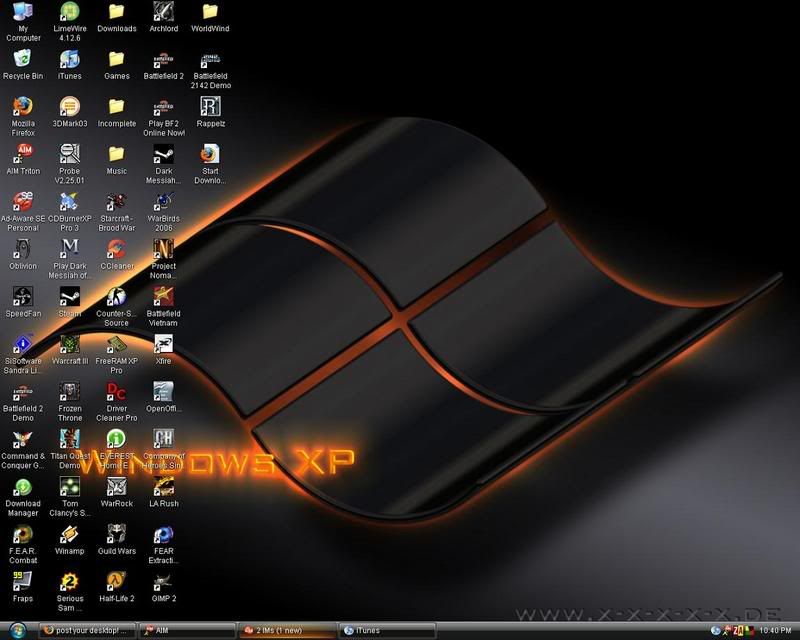Click the Half-Life 2 shortcut icon
800x640 pixels.
tap(116, 582)
